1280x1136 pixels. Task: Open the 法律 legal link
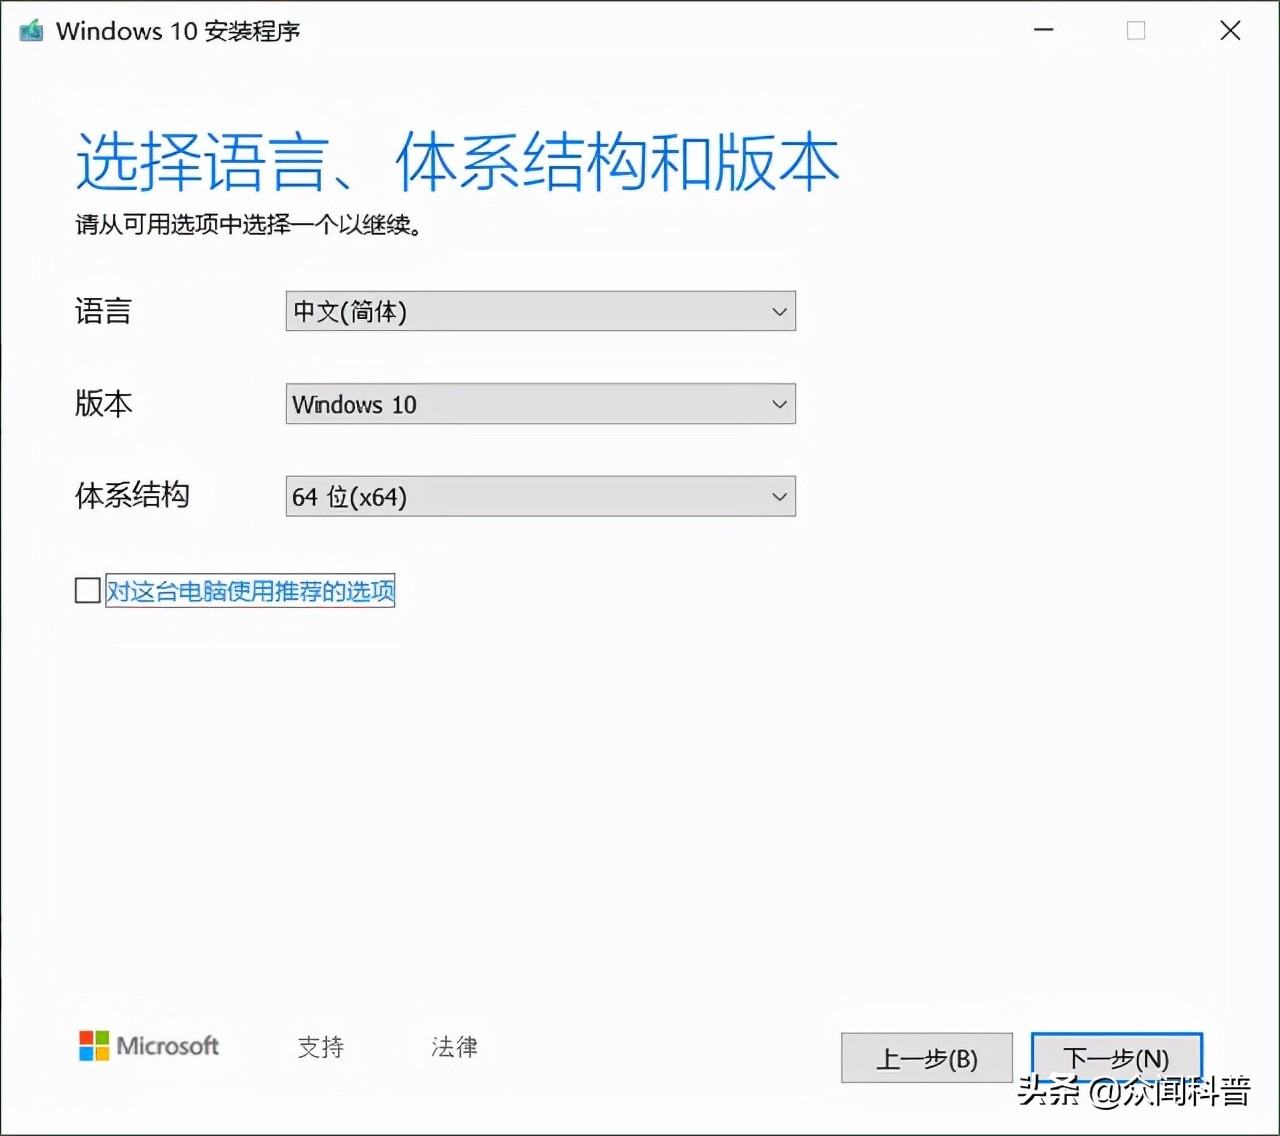tap(452, 1047)
